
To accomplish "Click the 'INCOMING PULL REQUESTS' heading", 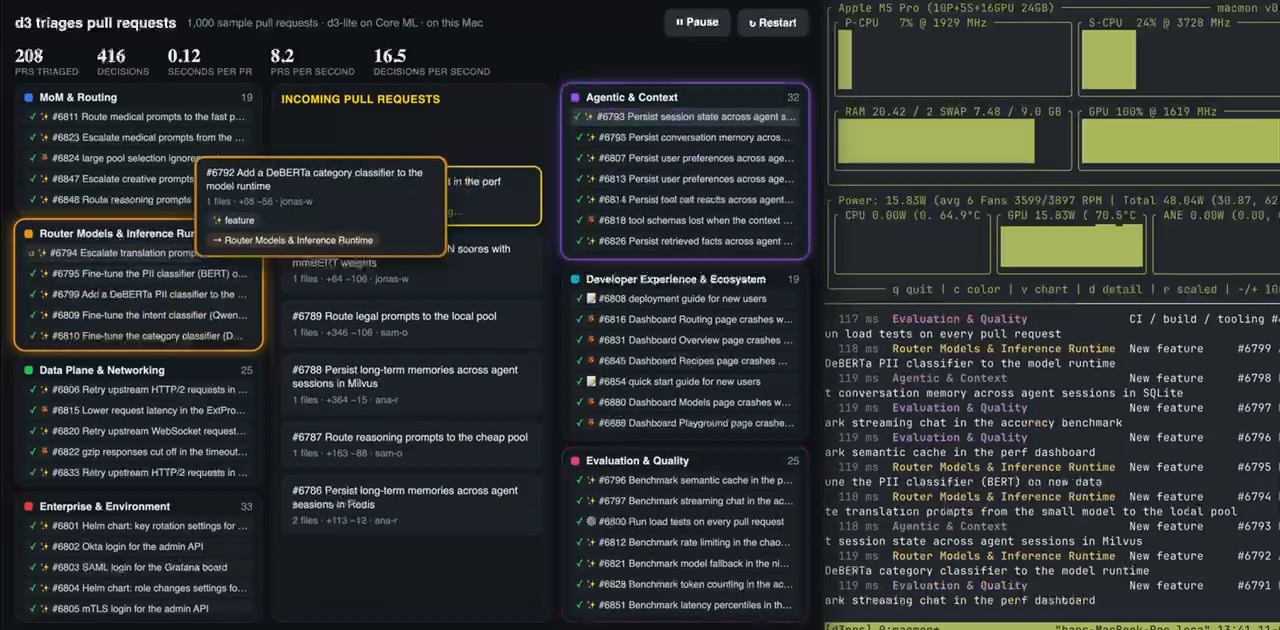I will click(x=360, y=99).
